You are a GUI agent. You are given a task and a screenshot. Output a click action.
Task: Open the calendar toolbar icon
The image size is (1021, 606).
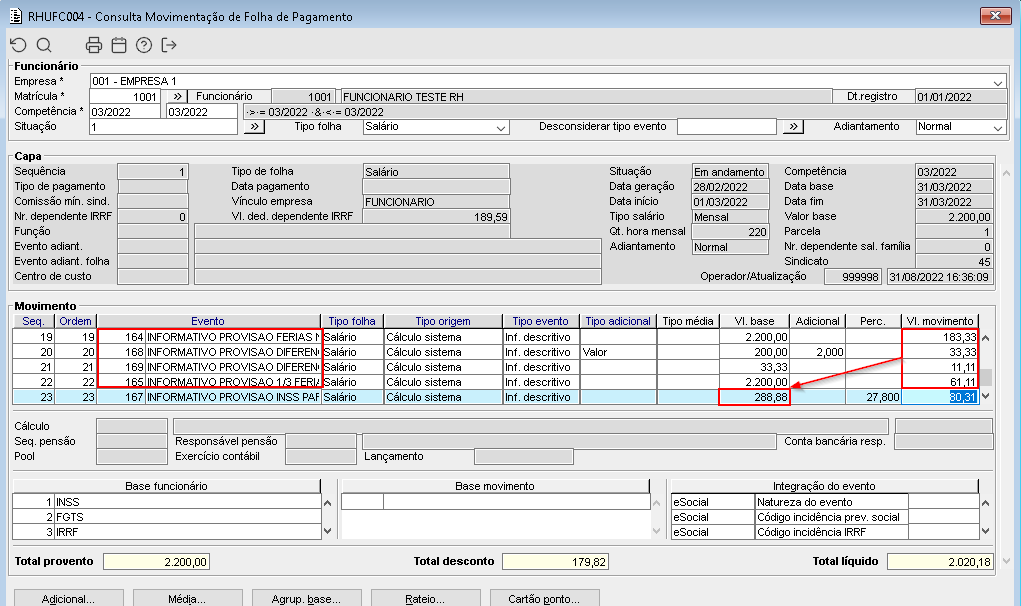(119, 45)
